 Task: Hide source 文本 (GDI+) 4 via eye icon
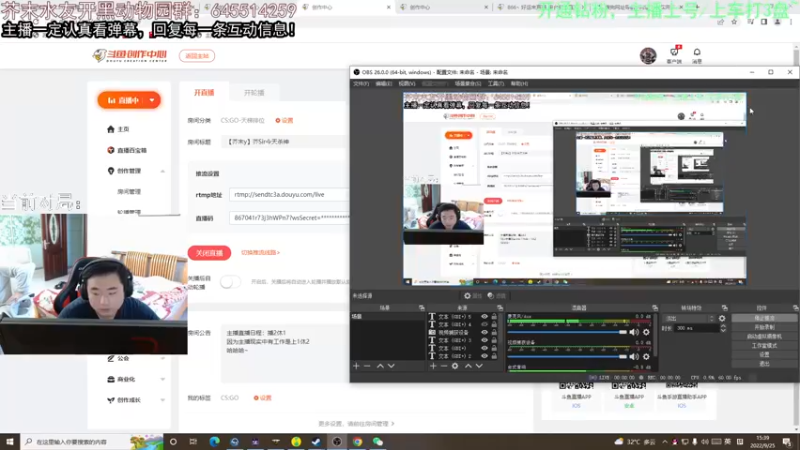pos(484,324)
